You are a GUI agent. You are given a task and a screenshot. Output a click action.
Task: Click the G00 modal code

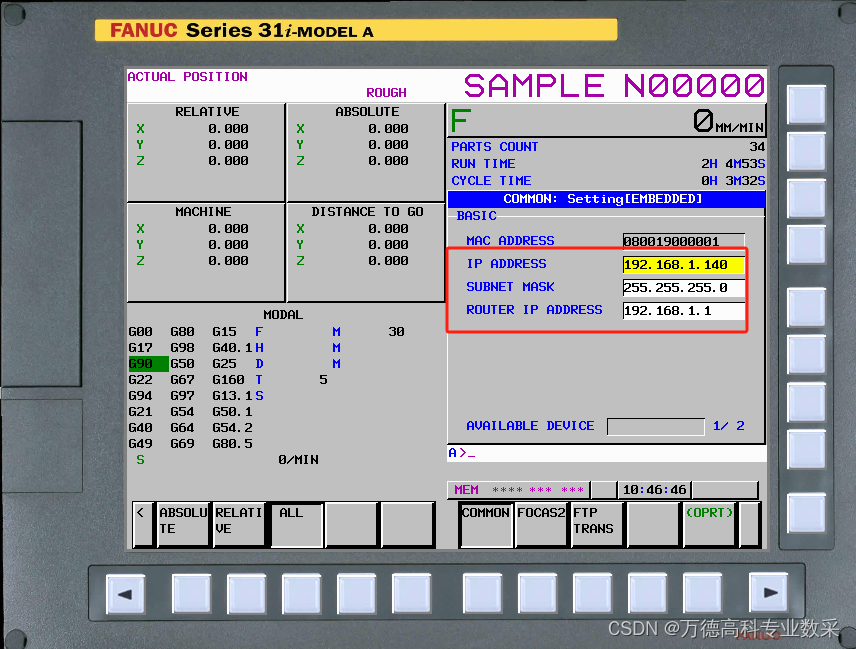click(140, 332)
